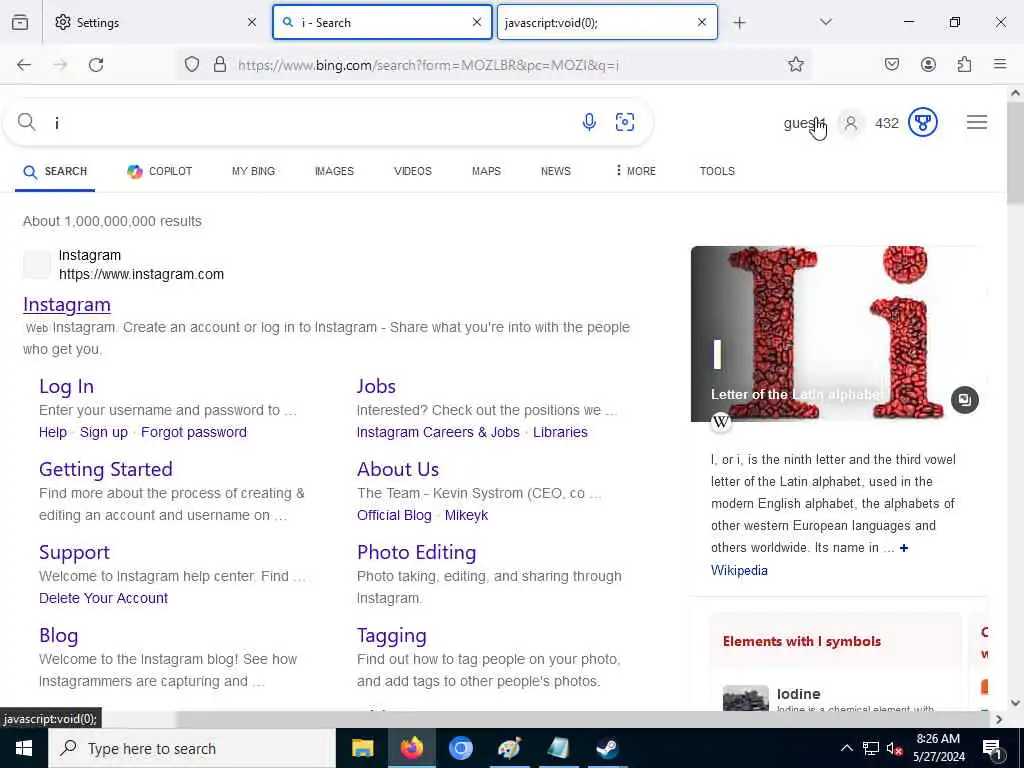
Task: Switch to the javascript:void(0); tab
Action: (x=607, y=22)
